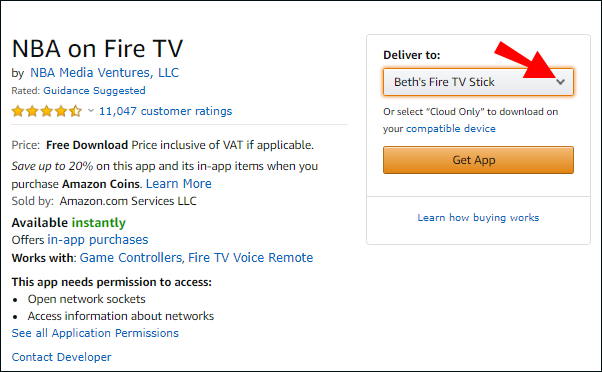Open the NBA Media Ventures, LLC link
Image resolution: width=602 pixels, height=372 pixels.
[104, 73]
